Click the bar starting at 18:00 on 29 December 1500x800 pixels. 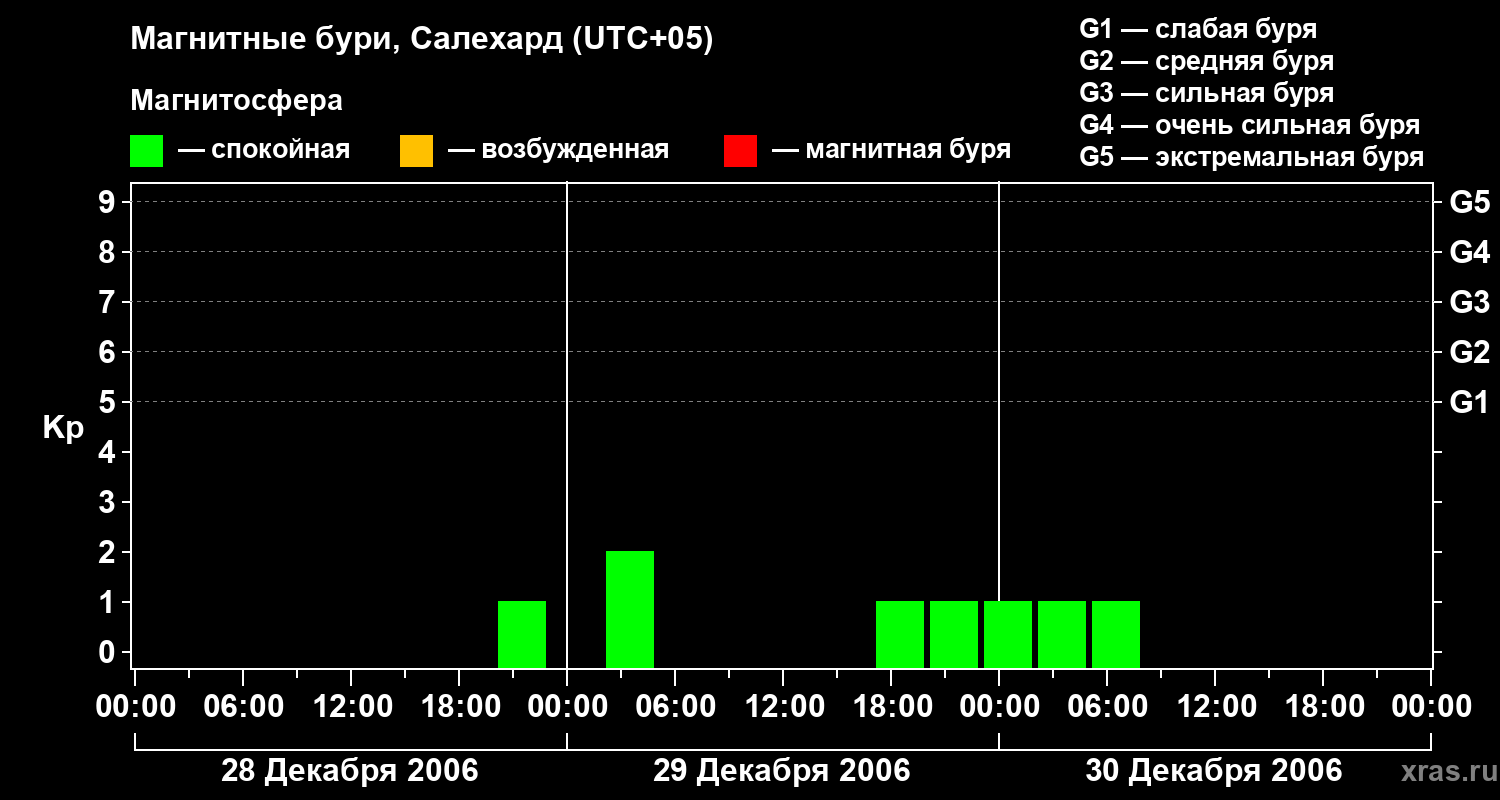point(900,634)
